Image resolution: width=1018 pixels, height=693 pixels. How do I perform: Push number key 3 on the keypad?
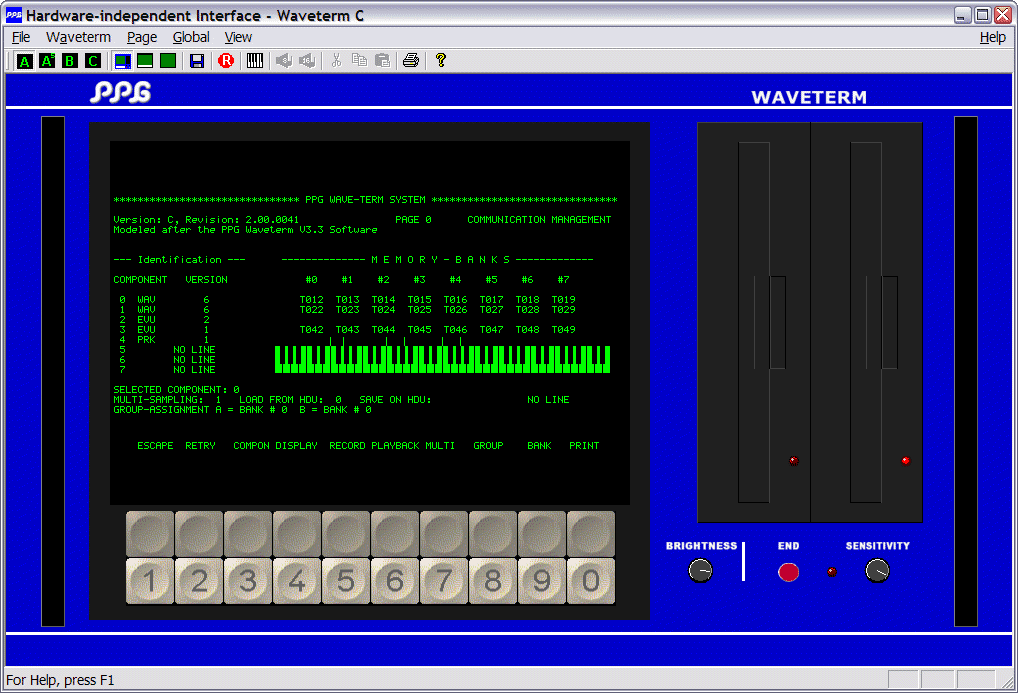tap(248, 581)
